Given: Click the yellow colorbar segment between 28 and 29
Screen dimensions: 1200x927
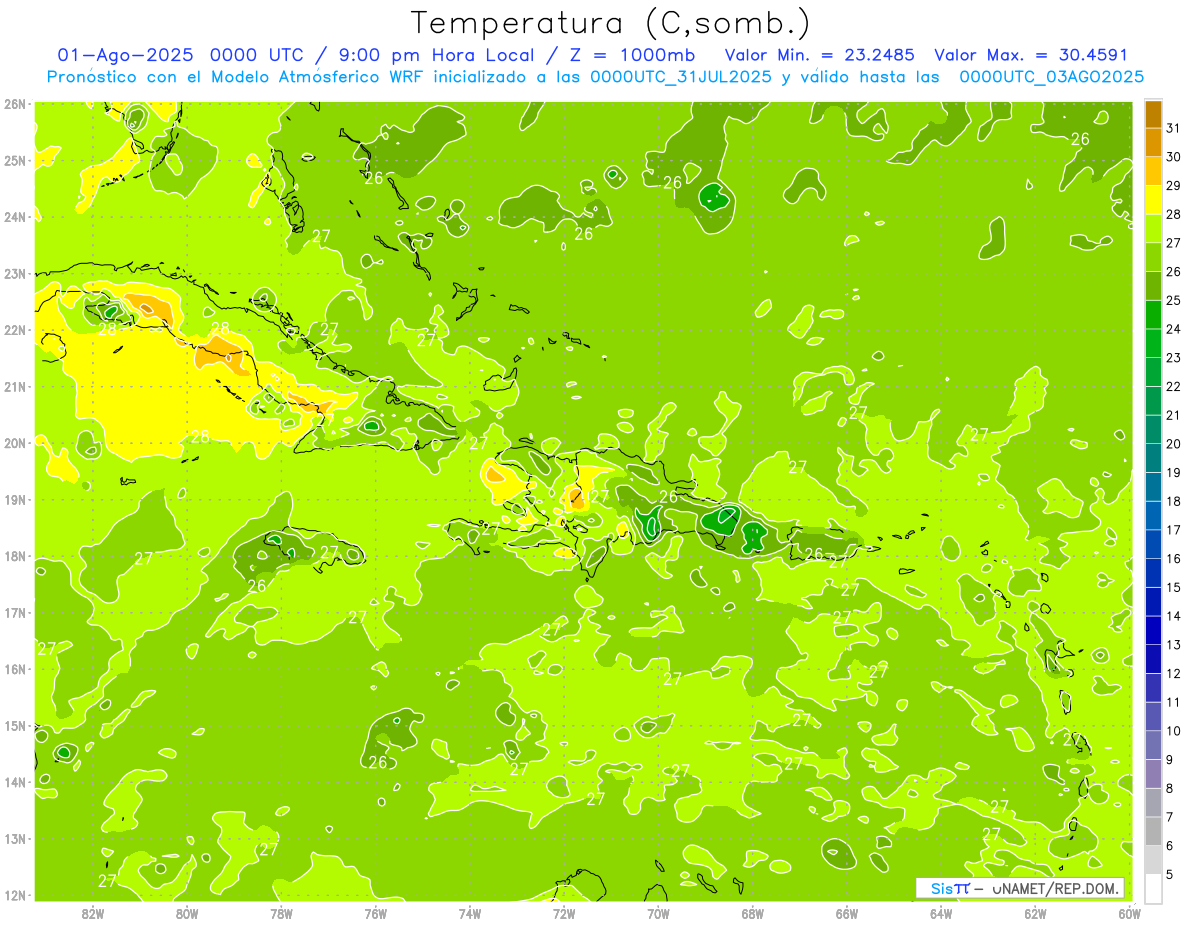Looking at the screenshot, I should 1153,199.
